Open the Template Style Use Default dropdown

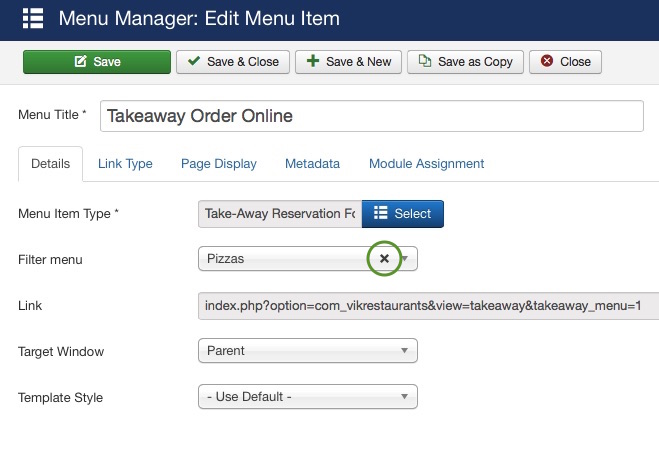(308, 396)
